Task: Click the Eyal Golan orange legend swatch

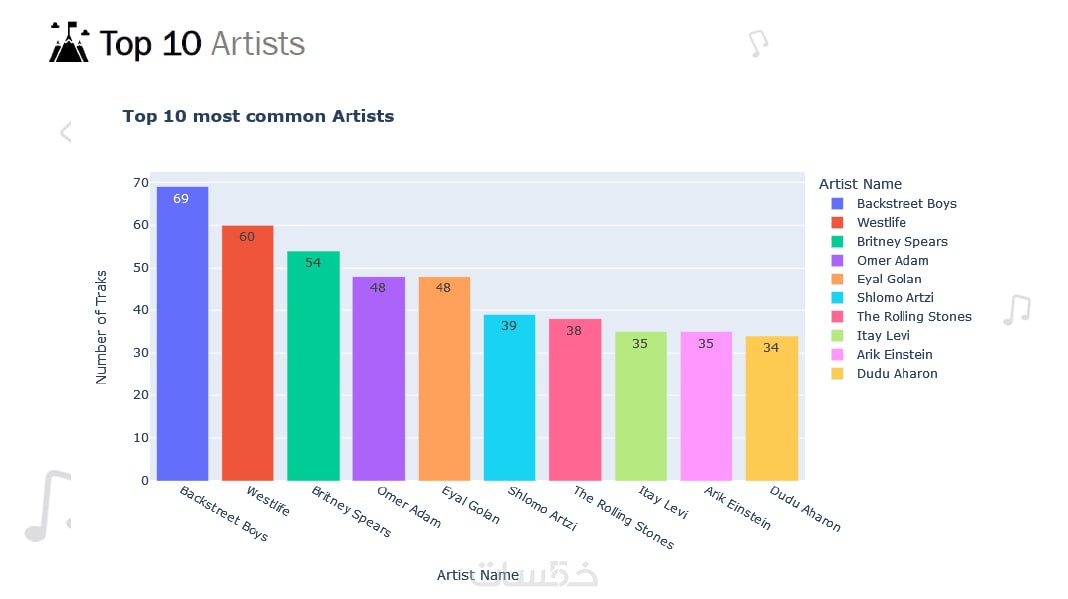Action: [837, 279]
